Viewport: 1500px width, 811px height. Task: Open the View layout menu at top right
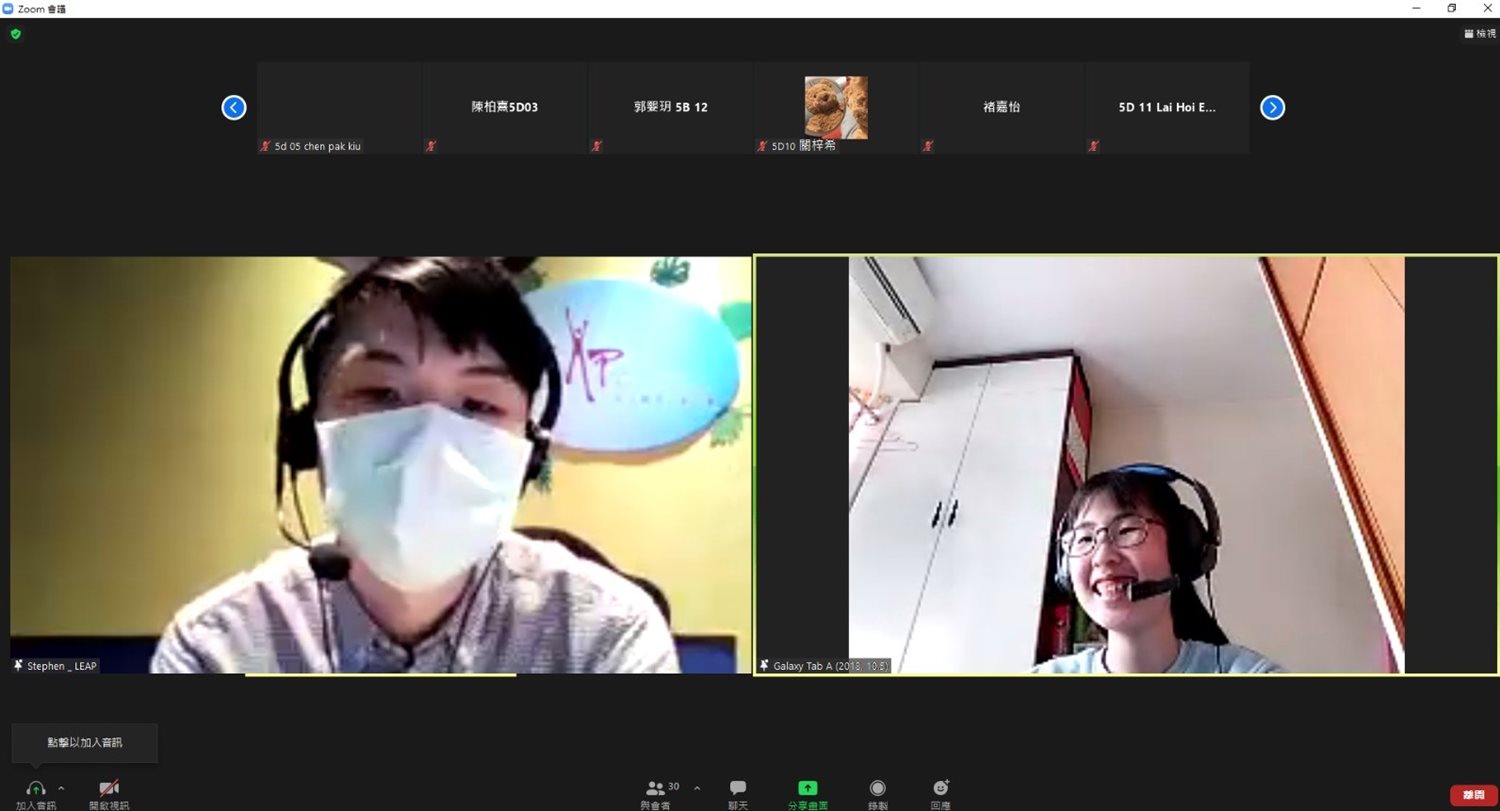click(x=1479, y=34)
